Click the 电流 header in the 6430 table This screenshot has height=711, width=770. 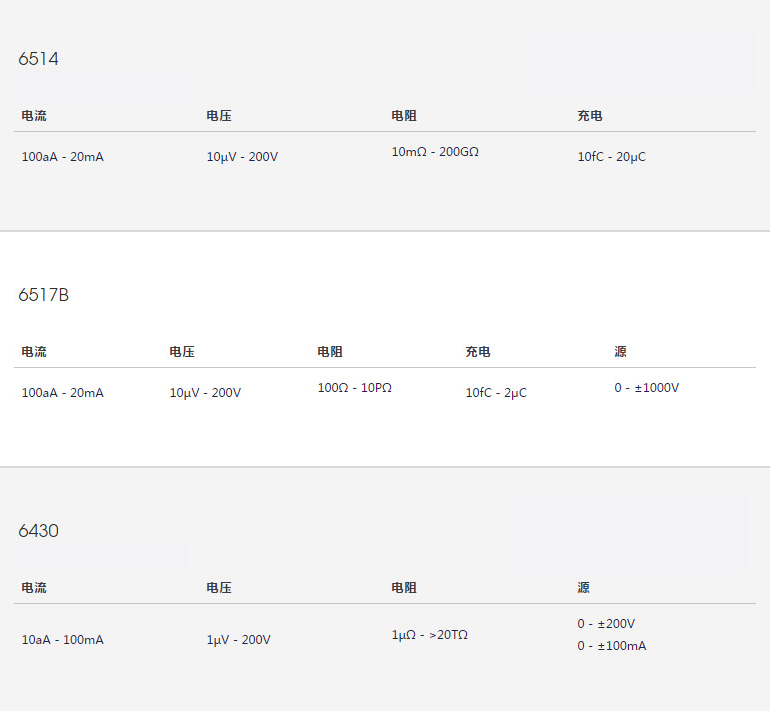point(34,588)
